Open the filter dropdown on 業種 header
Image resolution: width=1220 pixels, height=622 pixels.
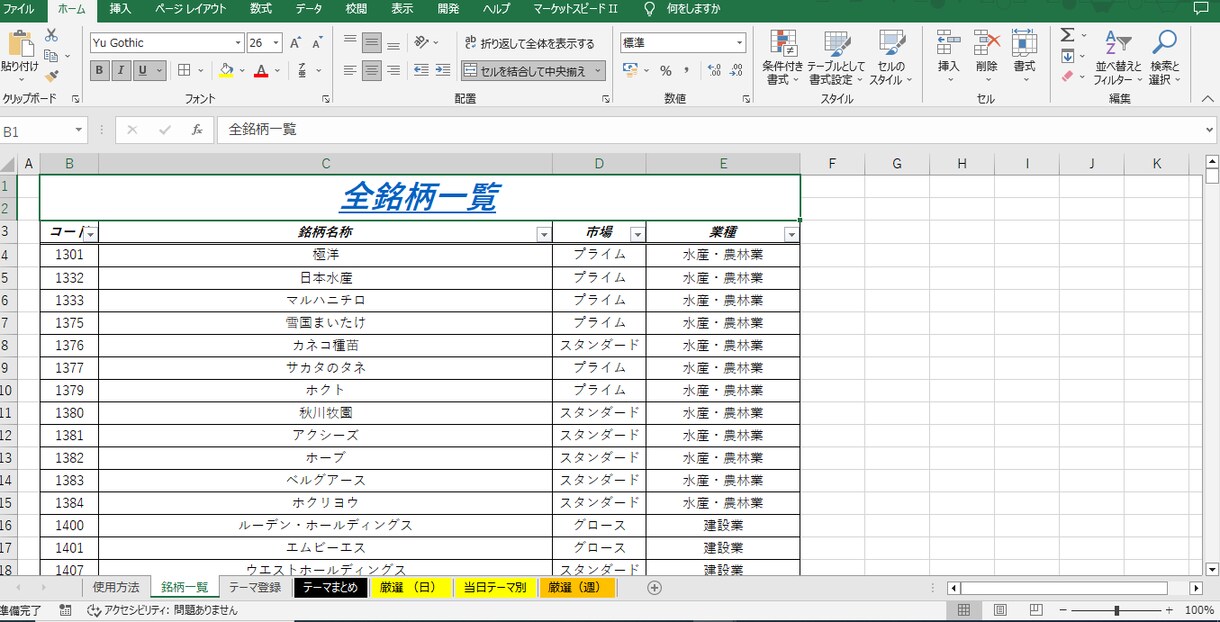point(792,234)
